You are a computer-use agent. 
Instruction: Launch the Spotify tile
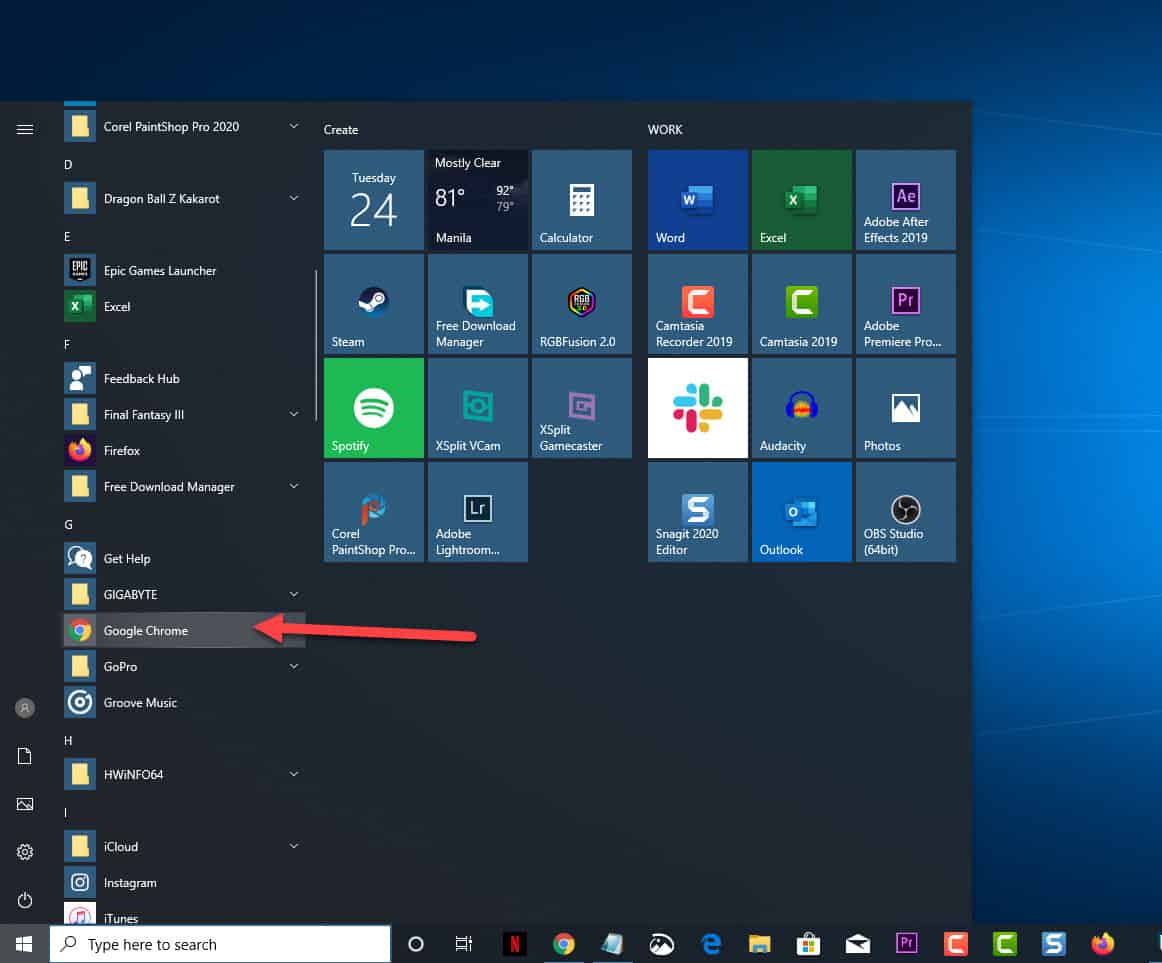374,408
